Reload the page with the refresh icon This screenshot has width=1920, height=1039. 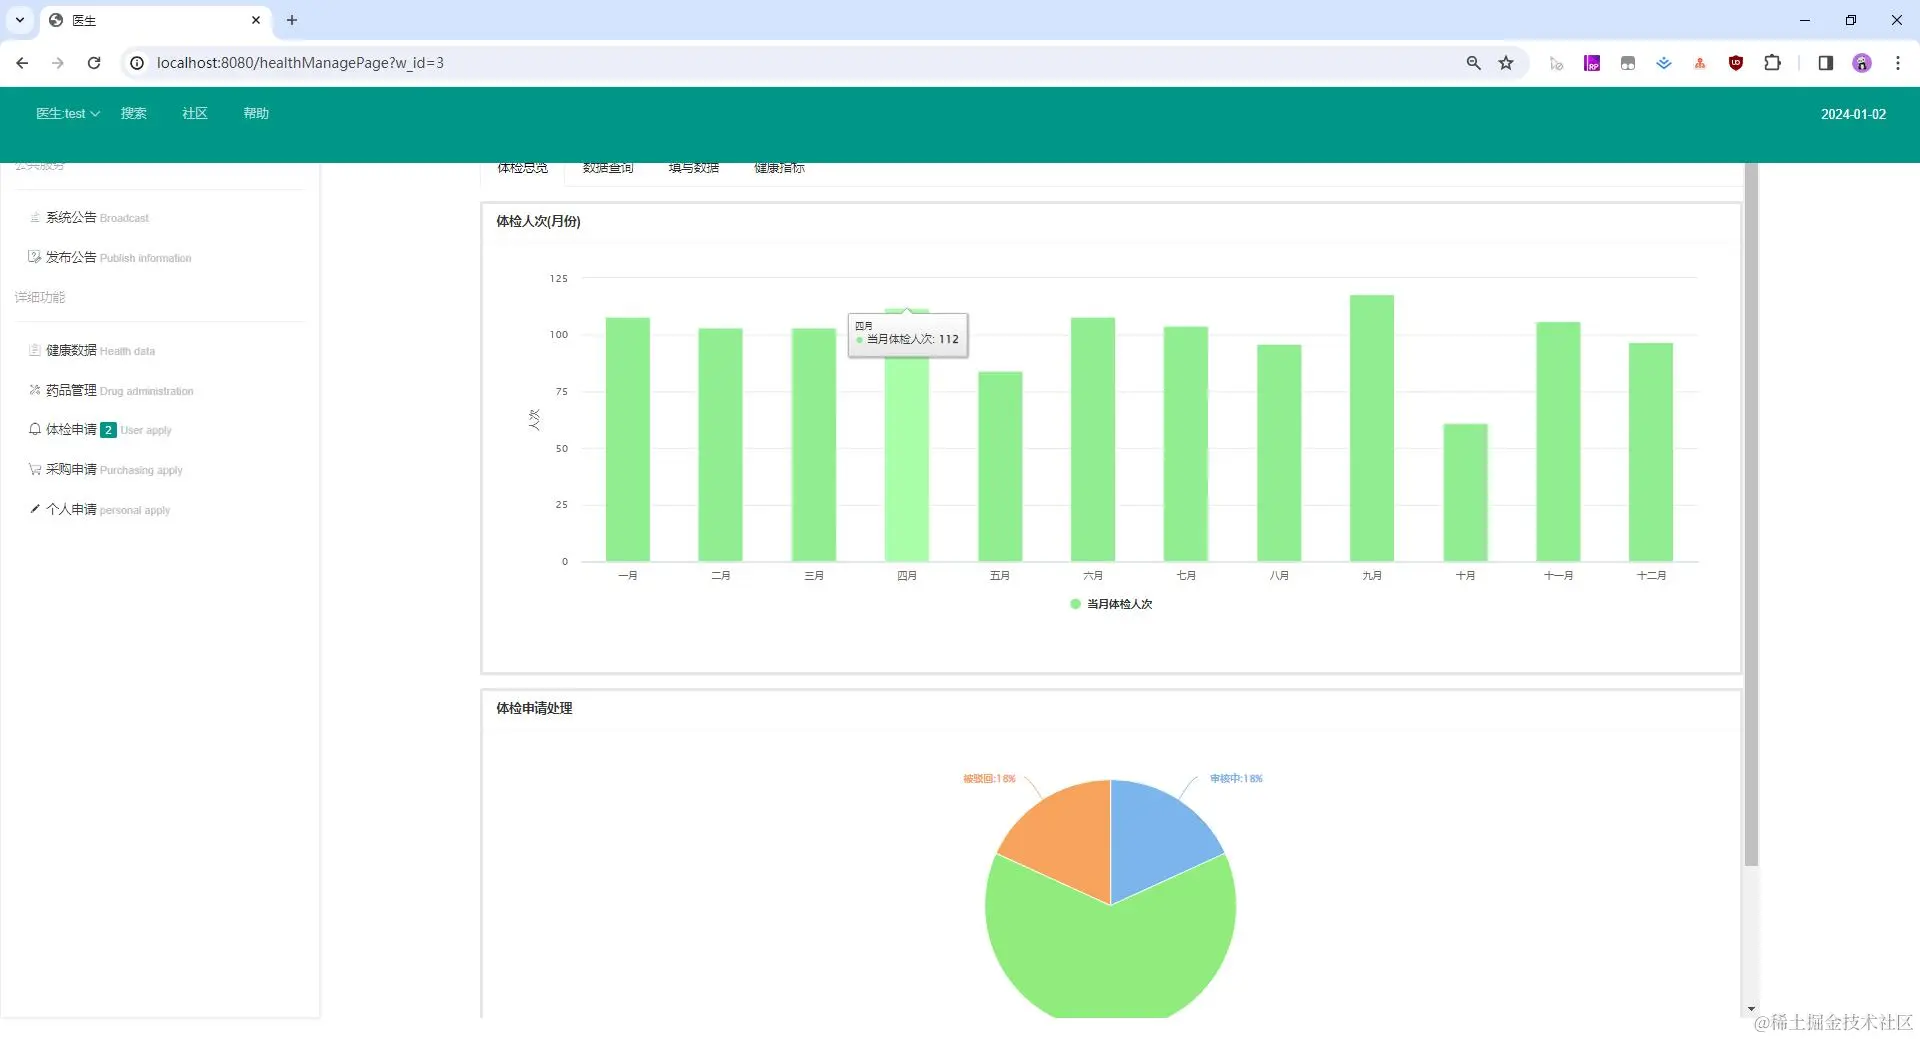94,63
